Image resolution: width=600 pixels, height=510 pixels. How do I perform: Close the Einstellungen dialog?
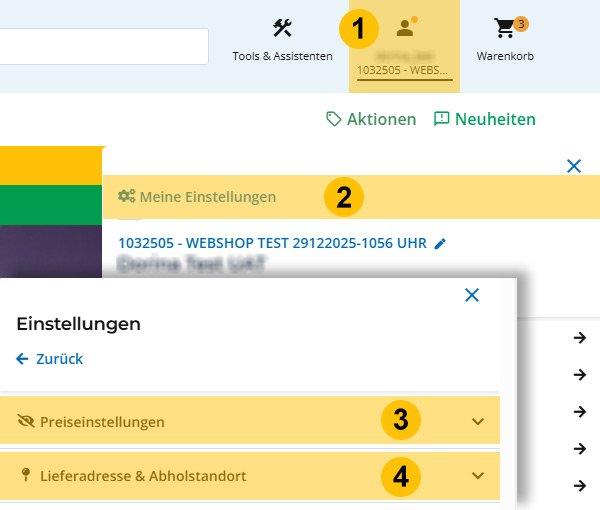pyautogui.click(x=472, y=295)
